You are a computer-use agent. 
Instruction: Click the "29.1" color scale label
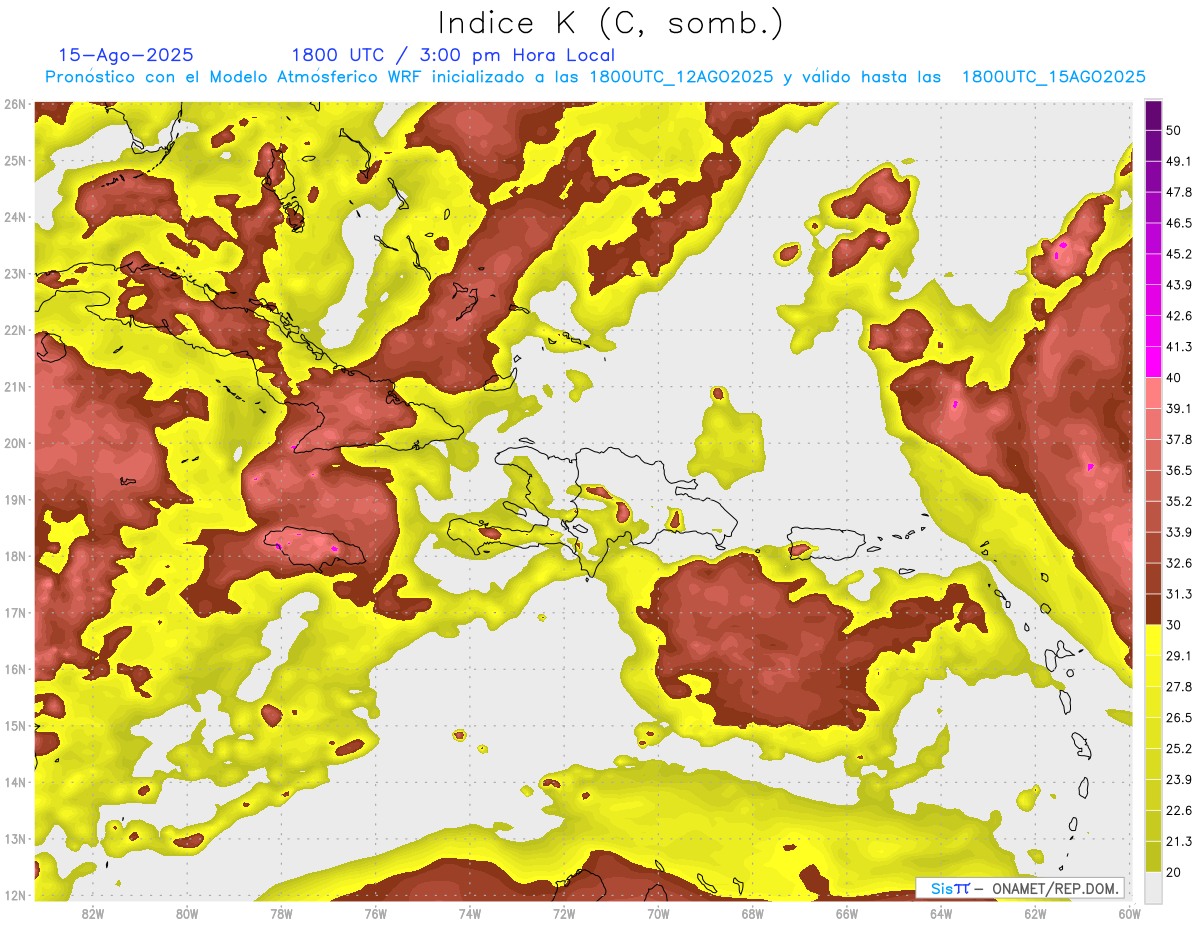(1179, 655)
